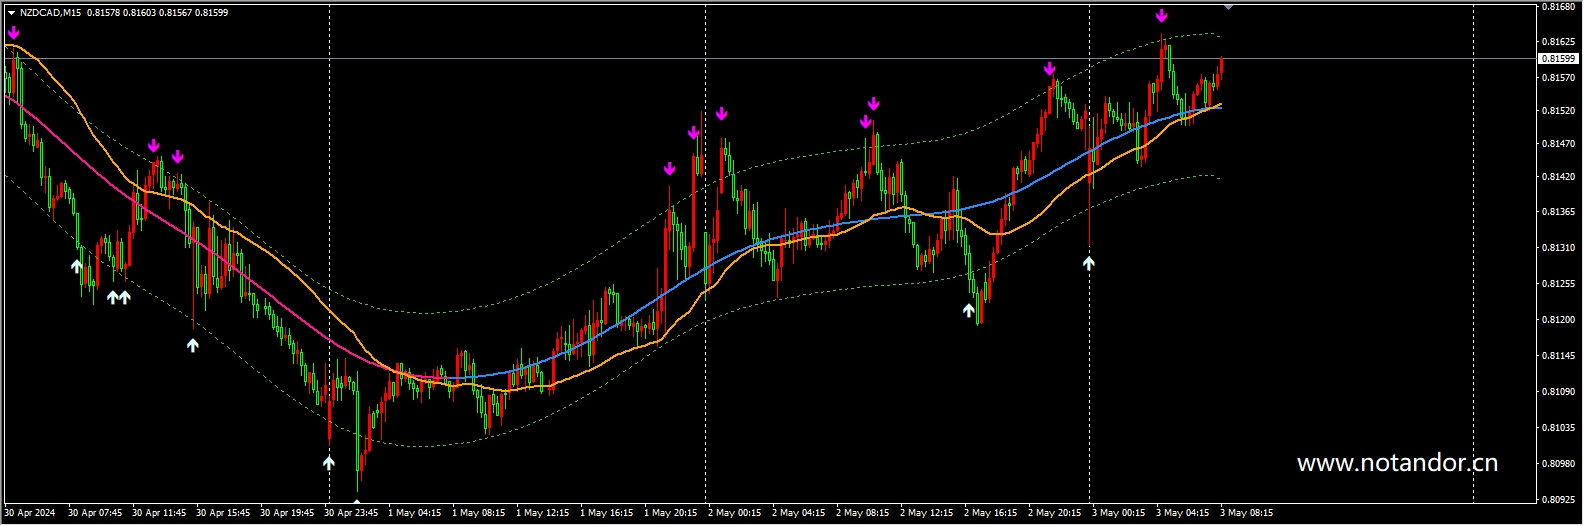1584x526 pixels.
Task: Click the 0.80980 price scale label
Action: [x=1559, y=464]
